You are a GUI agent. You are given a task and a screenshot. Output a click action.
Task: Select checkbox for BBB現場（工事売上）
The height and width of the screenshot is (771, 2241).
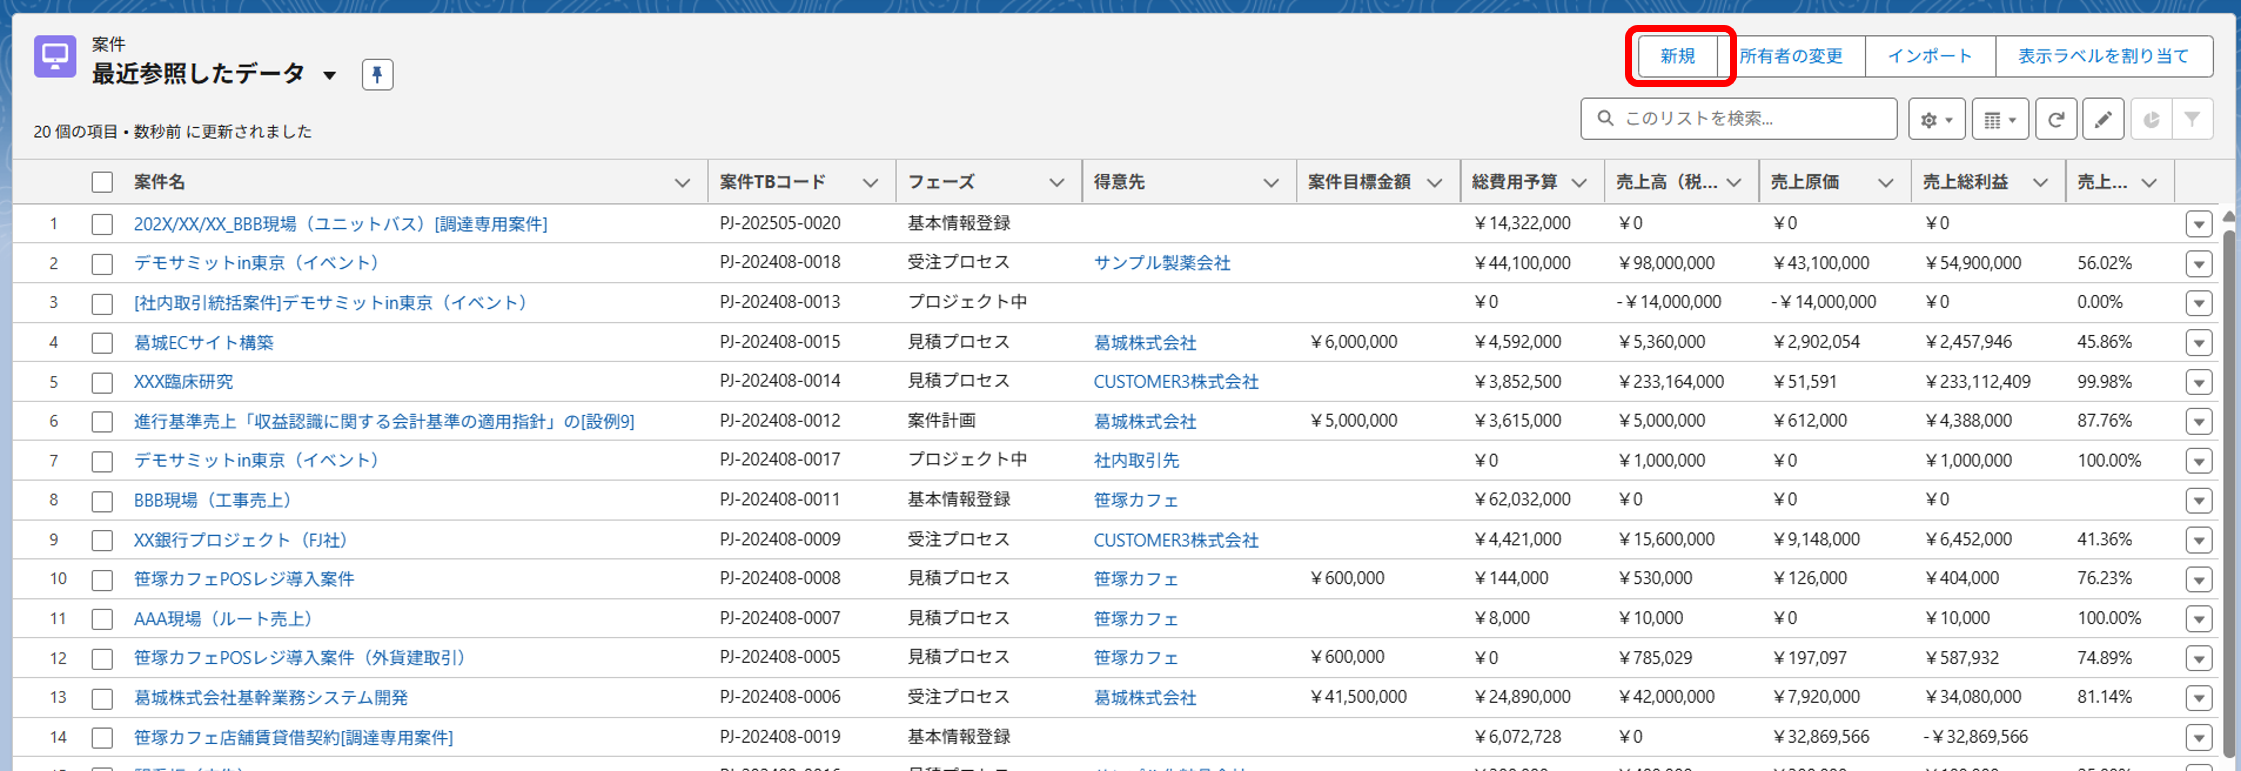point(102,501)
